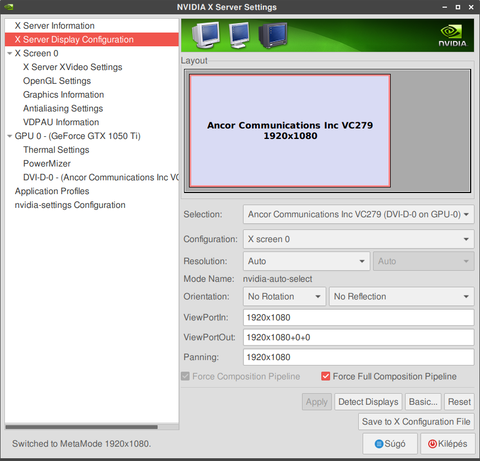Viewport: 480px width, 461px height.
Task: Open PowerMizer page
Action: (92, 163)
